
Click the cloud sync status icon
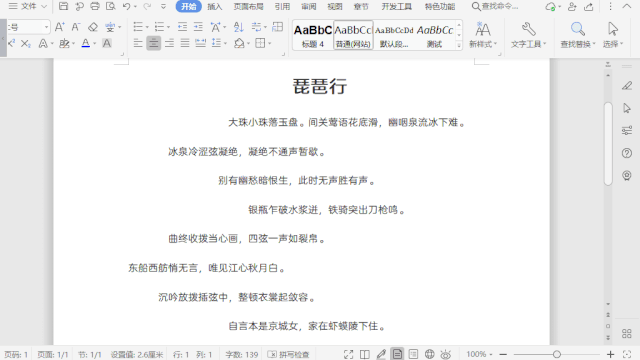click(550, 7)
